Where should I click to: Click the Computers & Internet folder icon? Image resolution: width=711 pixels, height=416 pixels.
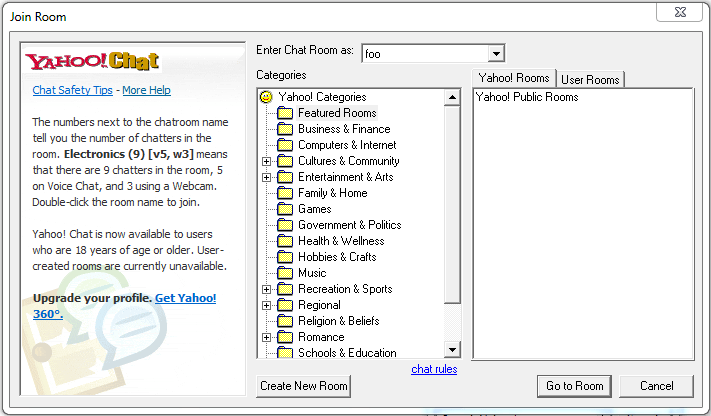click(x=285, y=145)
